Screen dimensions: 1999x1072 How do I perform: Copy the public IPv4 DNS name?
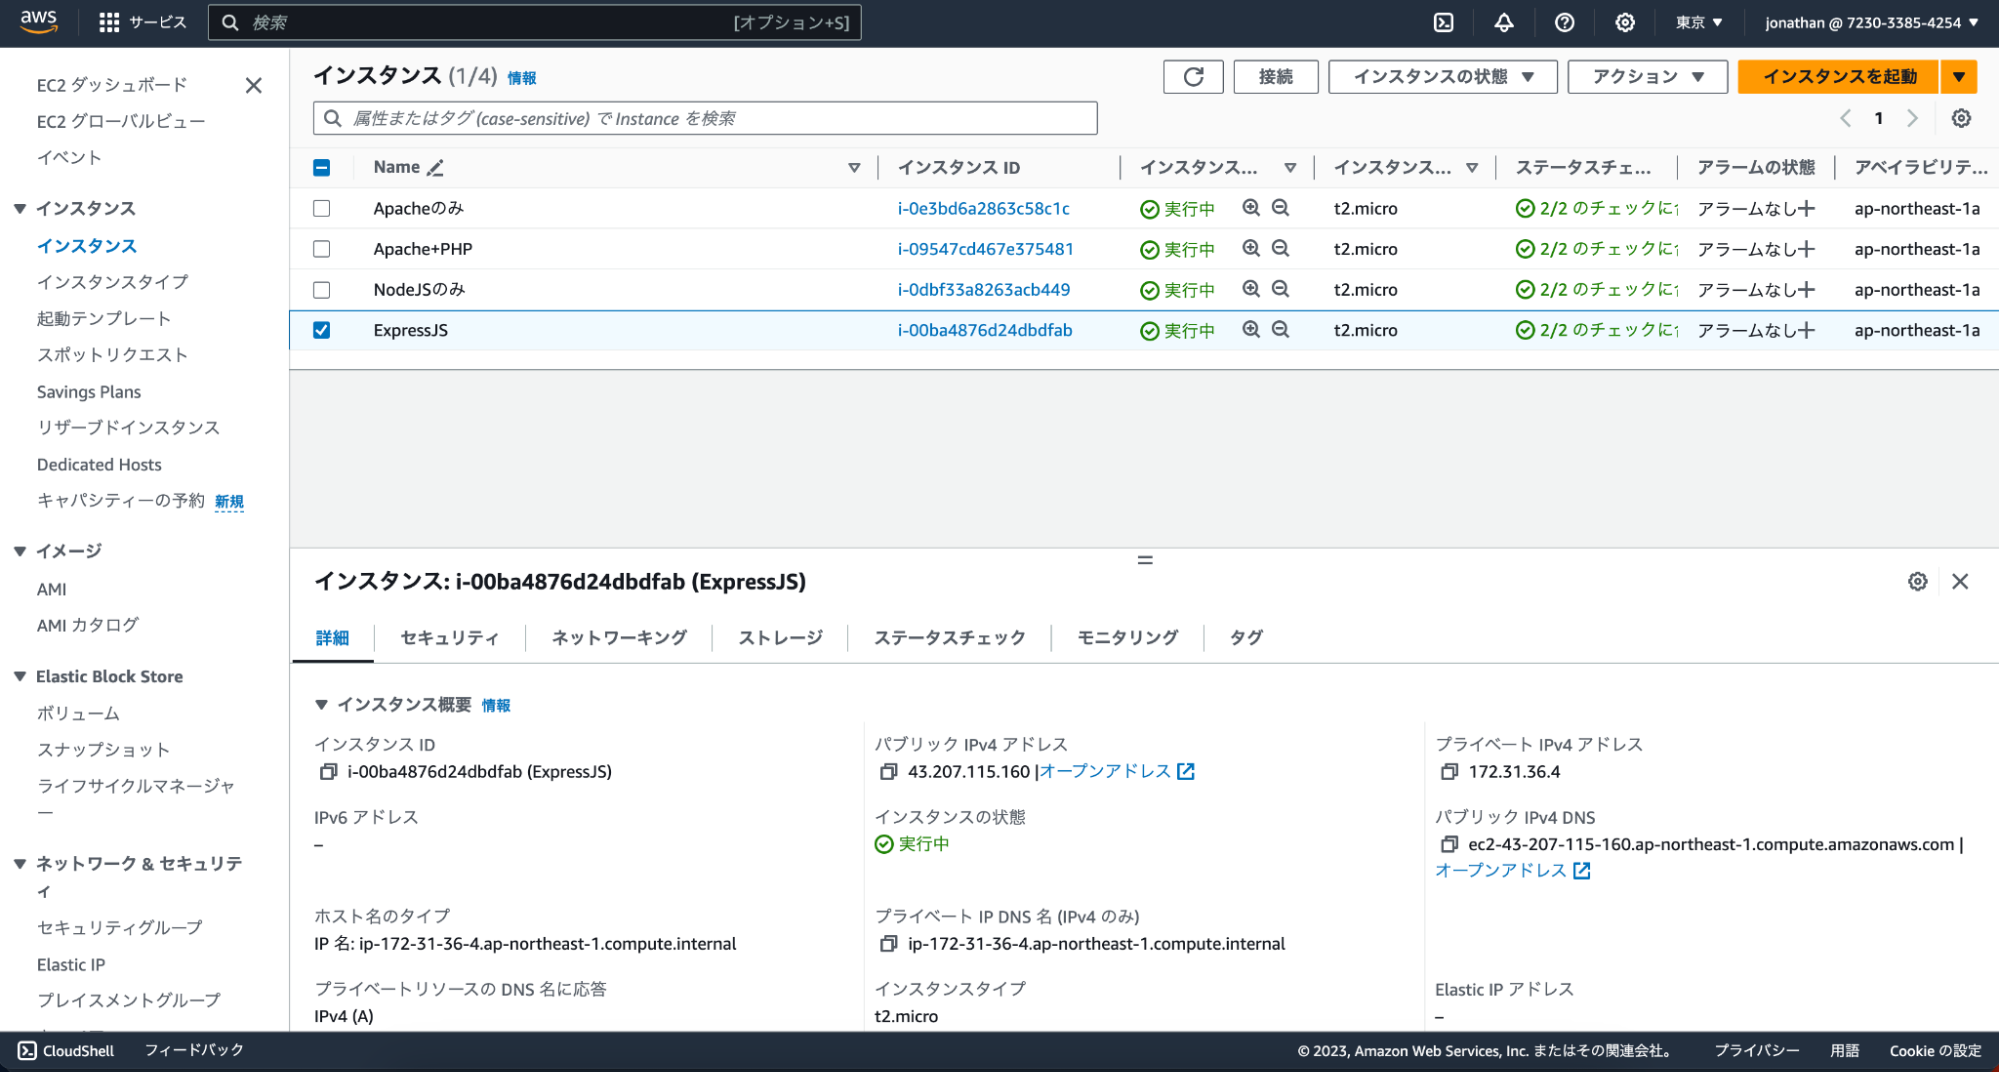pos(1449,844)
